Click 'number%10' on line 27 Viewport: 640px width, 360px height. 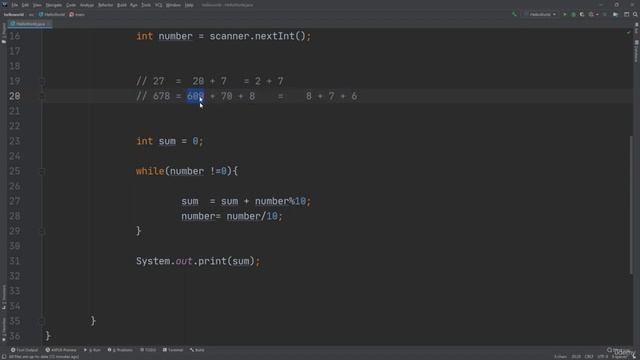280,201
